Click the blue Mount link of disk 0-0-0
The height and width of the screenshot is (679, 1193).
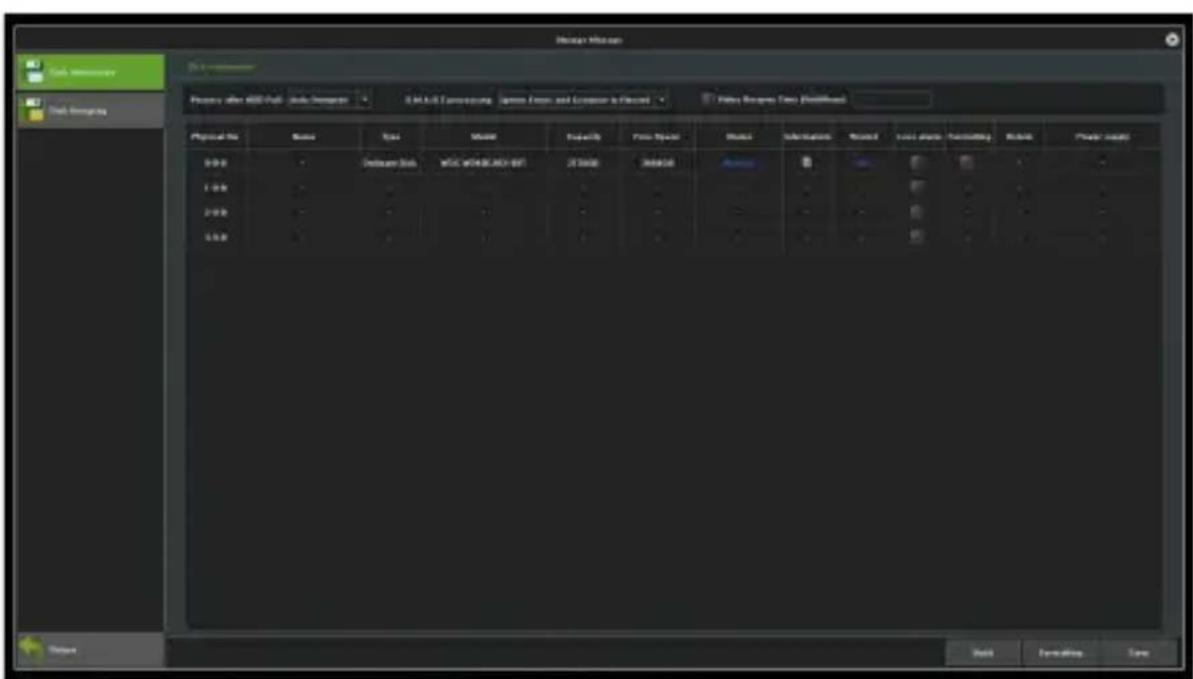click(x=863, y=163)
